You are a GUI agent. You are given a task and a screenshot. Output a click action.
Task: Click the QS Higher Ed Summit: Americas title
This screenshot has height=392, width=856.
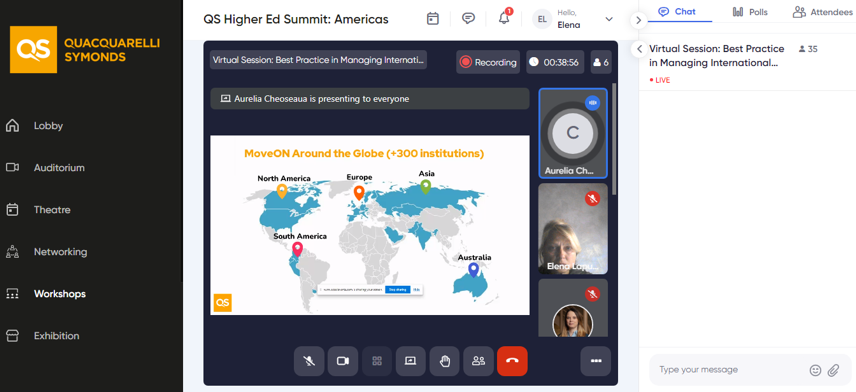(x=296, y=20)
